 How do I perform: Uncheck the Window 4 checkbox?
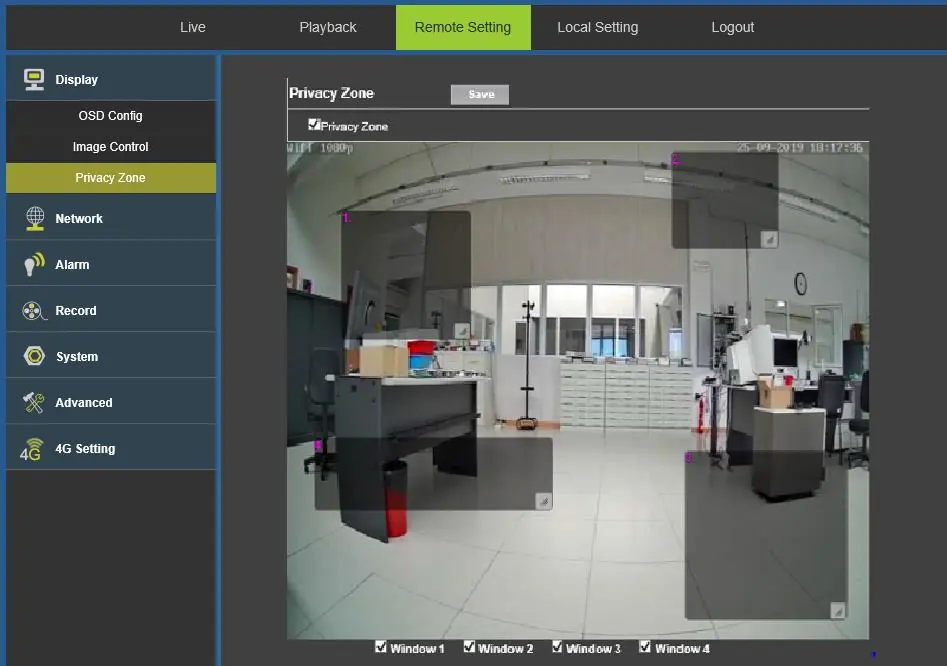pyautogui.click(x=645, y=647)
